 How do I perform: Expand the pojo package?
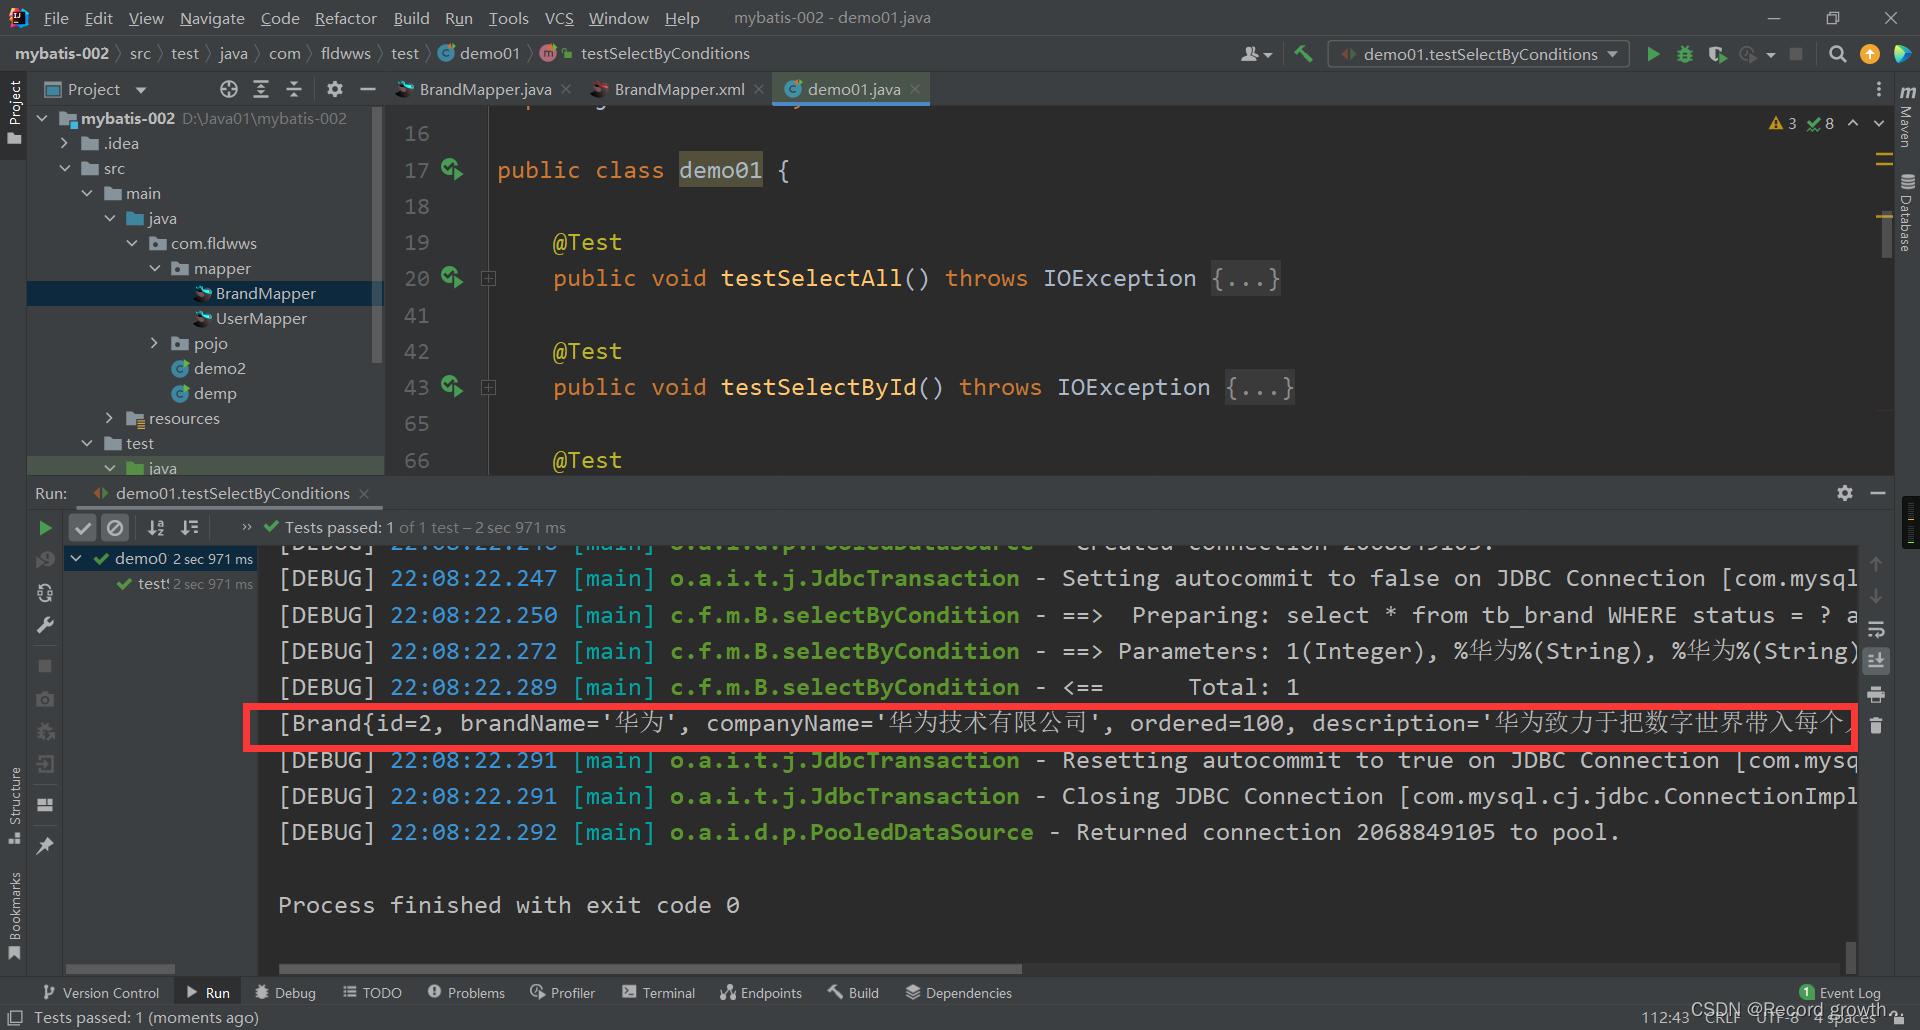pos(154,343)
